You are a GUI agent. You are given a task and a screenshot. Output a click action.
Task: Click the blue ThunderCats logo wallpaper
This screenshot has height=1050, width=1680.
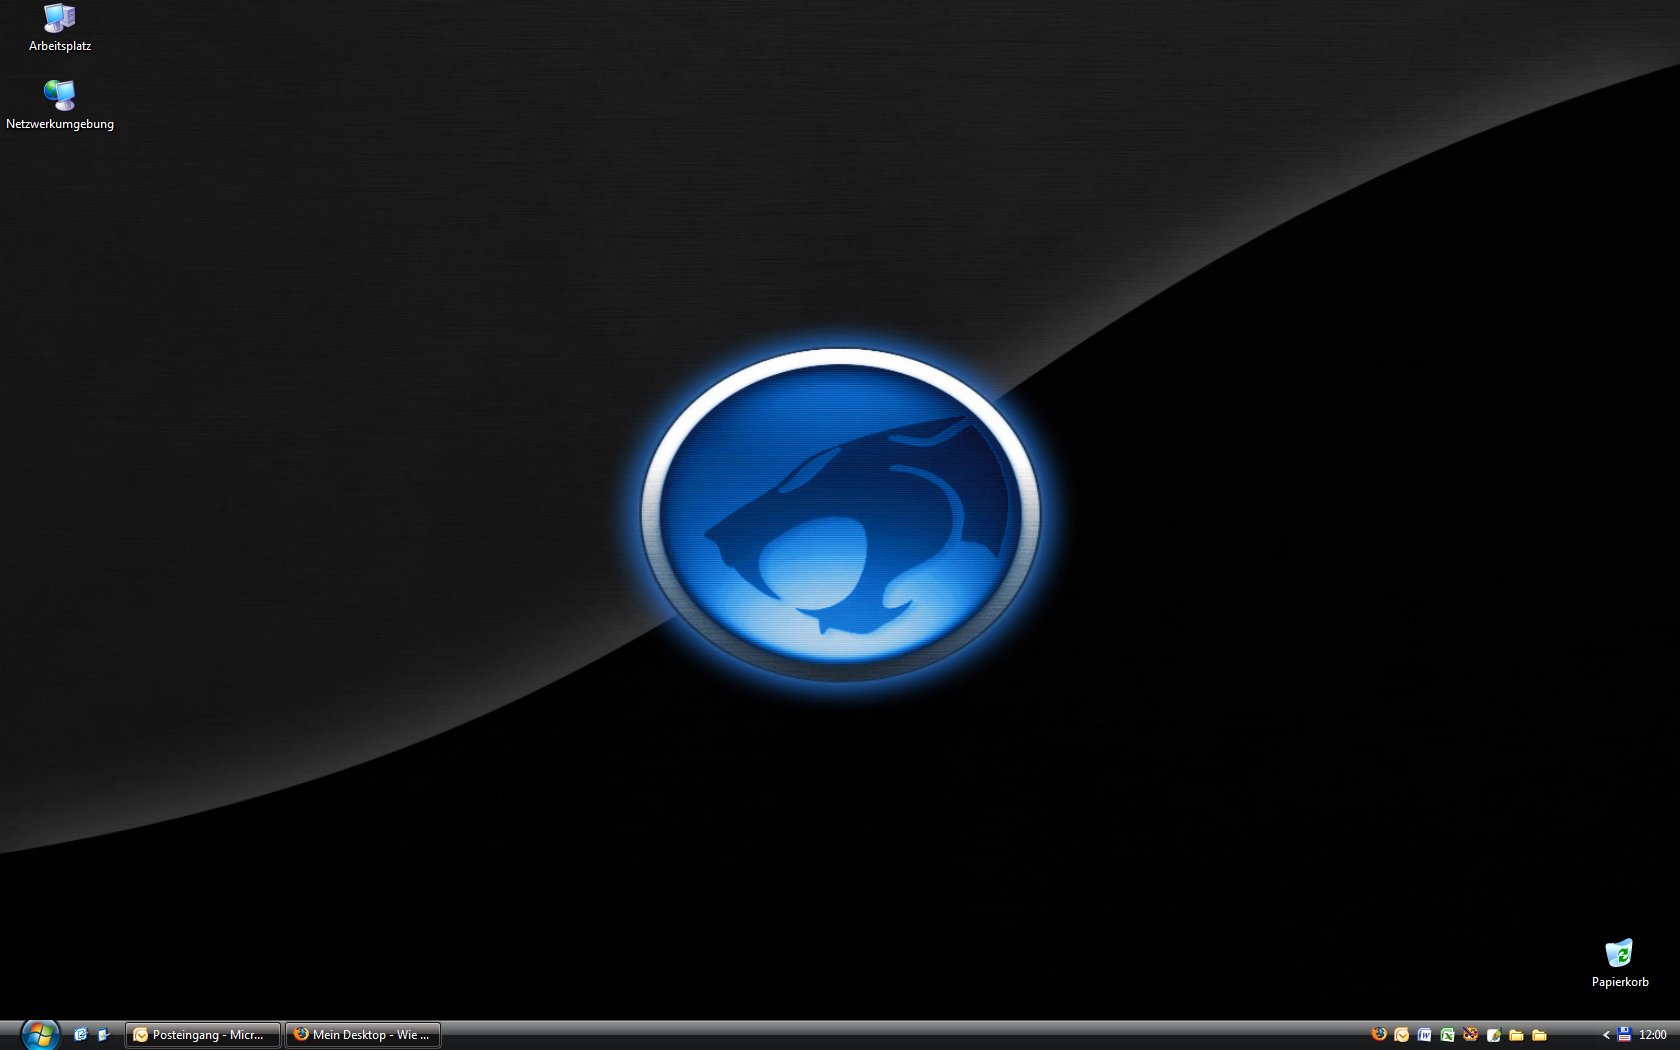click(x=840, y=515)
